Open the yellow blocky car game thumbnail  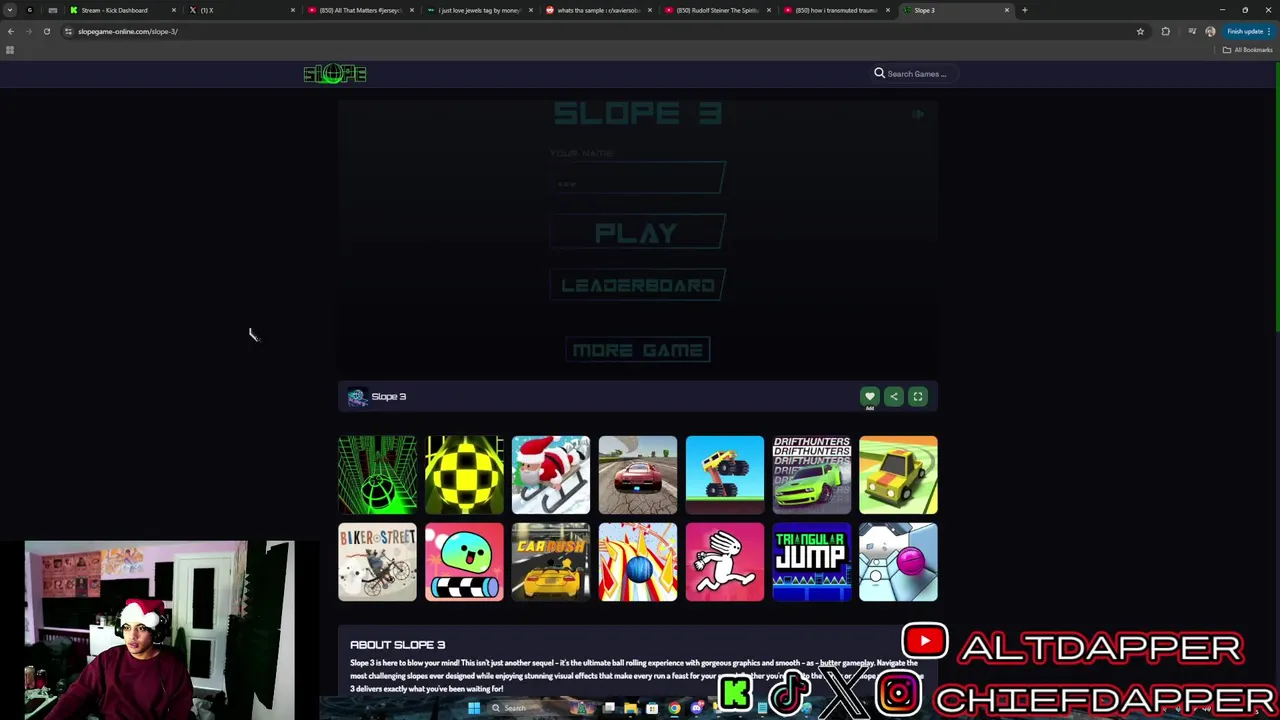tap(898, 475)
